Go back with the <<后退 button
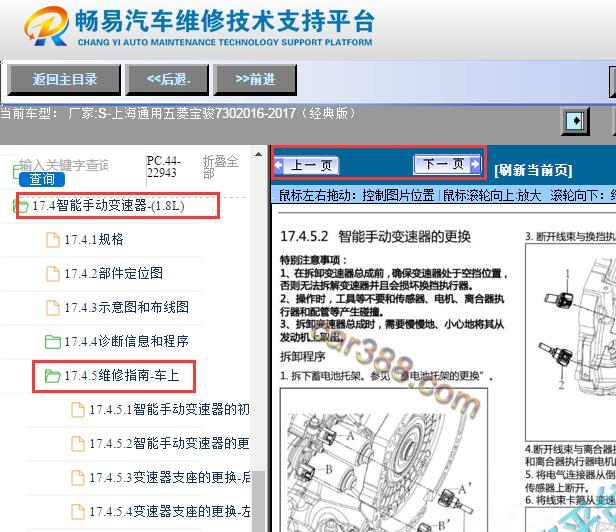The image size is (616, 532). tap(167, 80)
